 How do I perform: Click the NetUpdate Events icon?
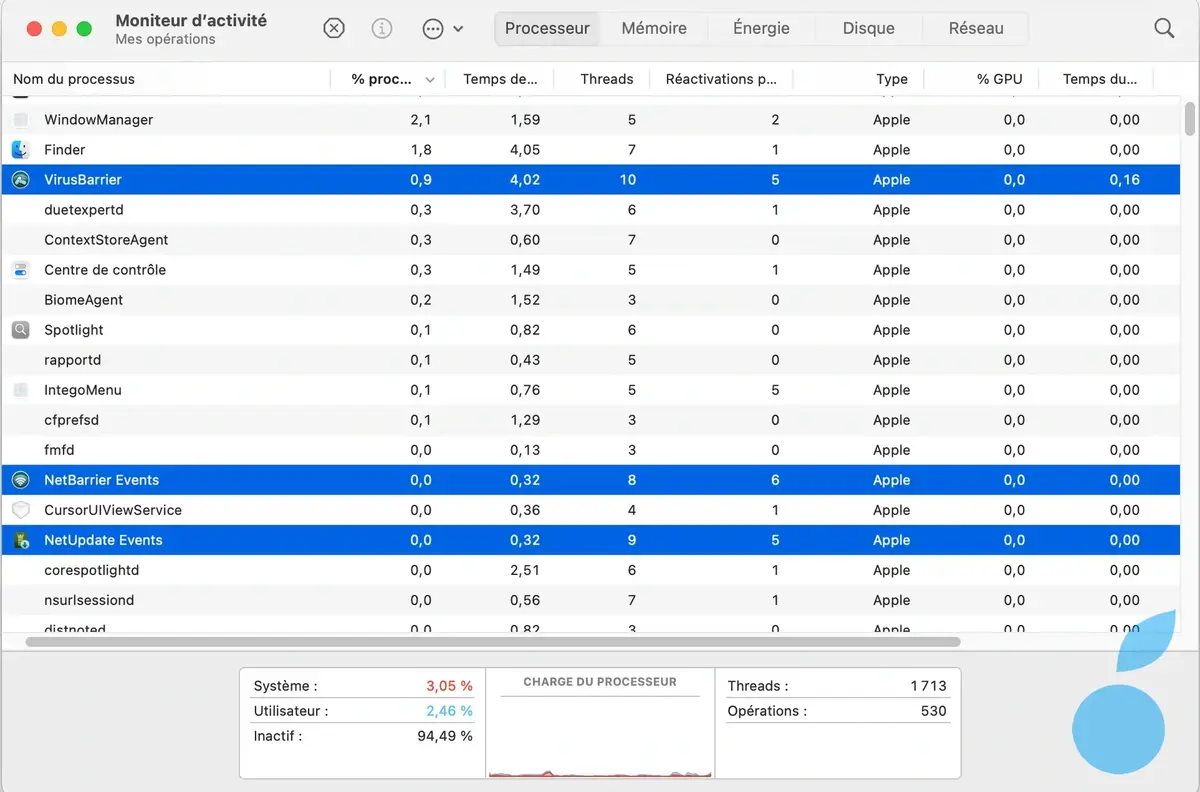click(21, 540)
